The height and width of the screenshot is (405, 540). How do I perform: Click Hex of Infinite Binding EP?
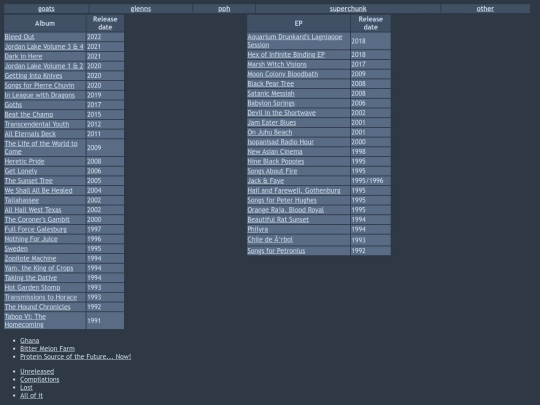tap(286, 54)
